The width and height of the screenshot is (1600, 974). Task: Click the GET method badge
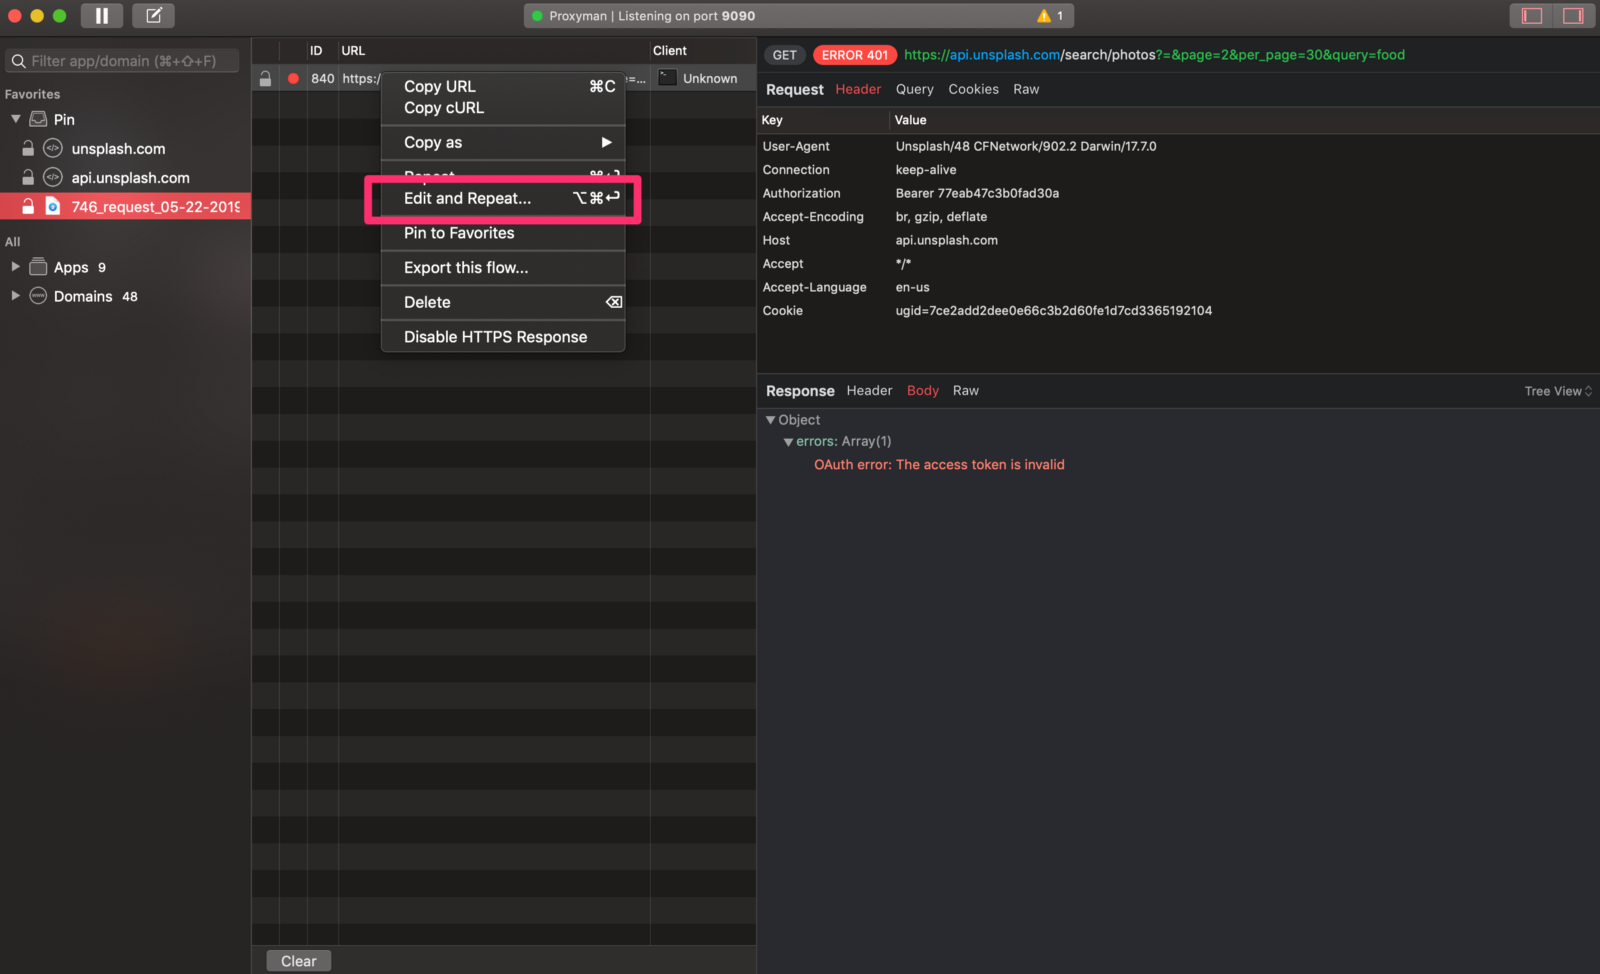tap(785, 55)
